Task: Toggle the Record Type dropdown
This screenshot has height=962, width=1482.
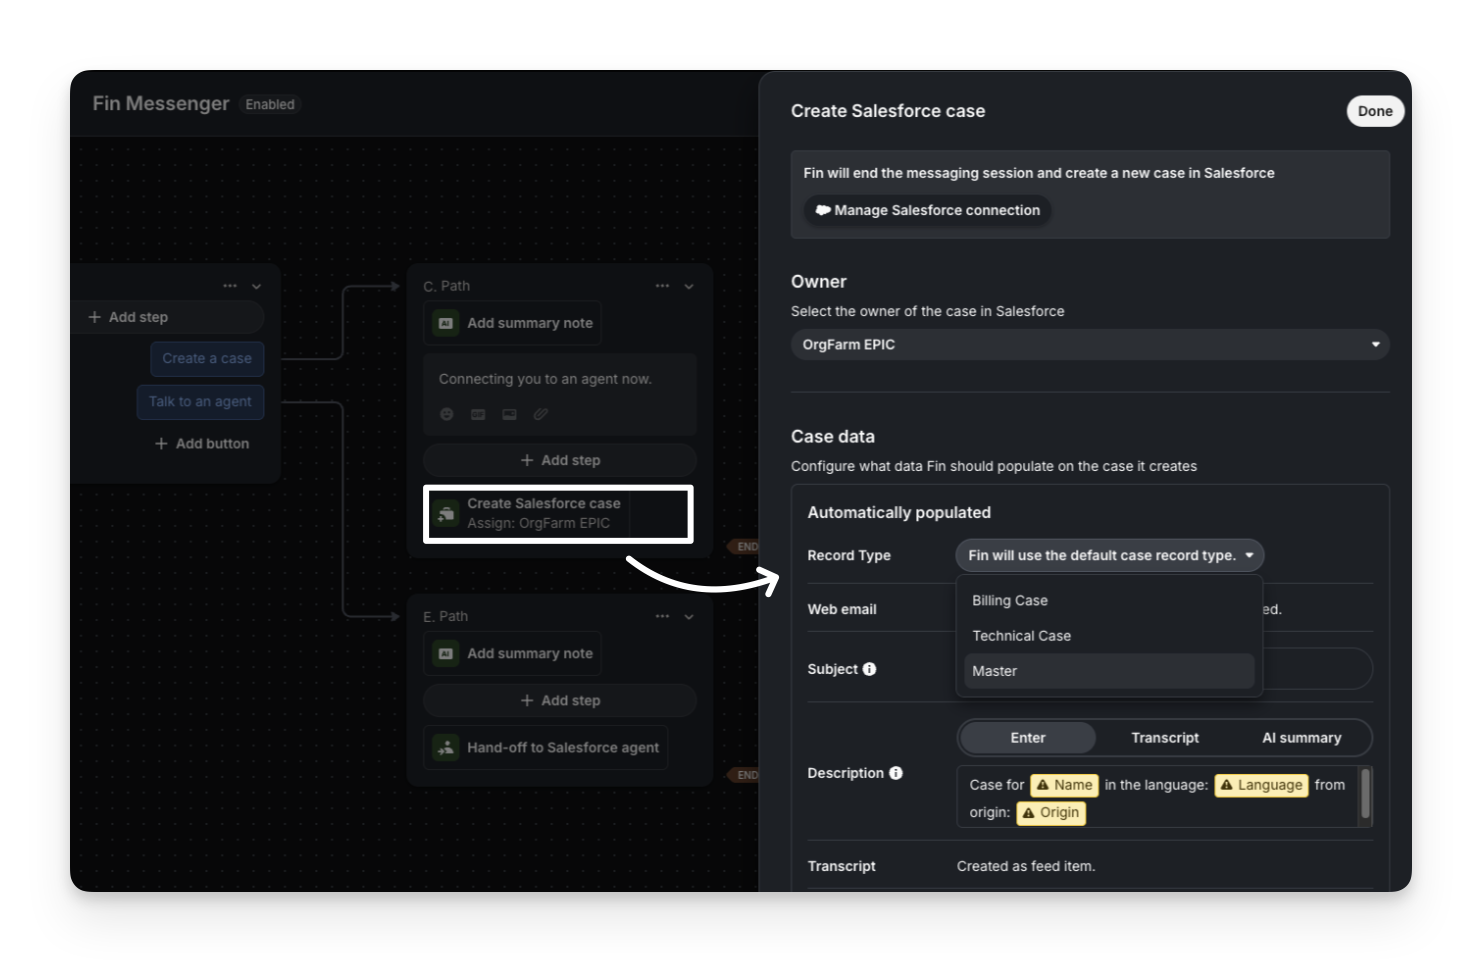Action: pos(1109,555)
